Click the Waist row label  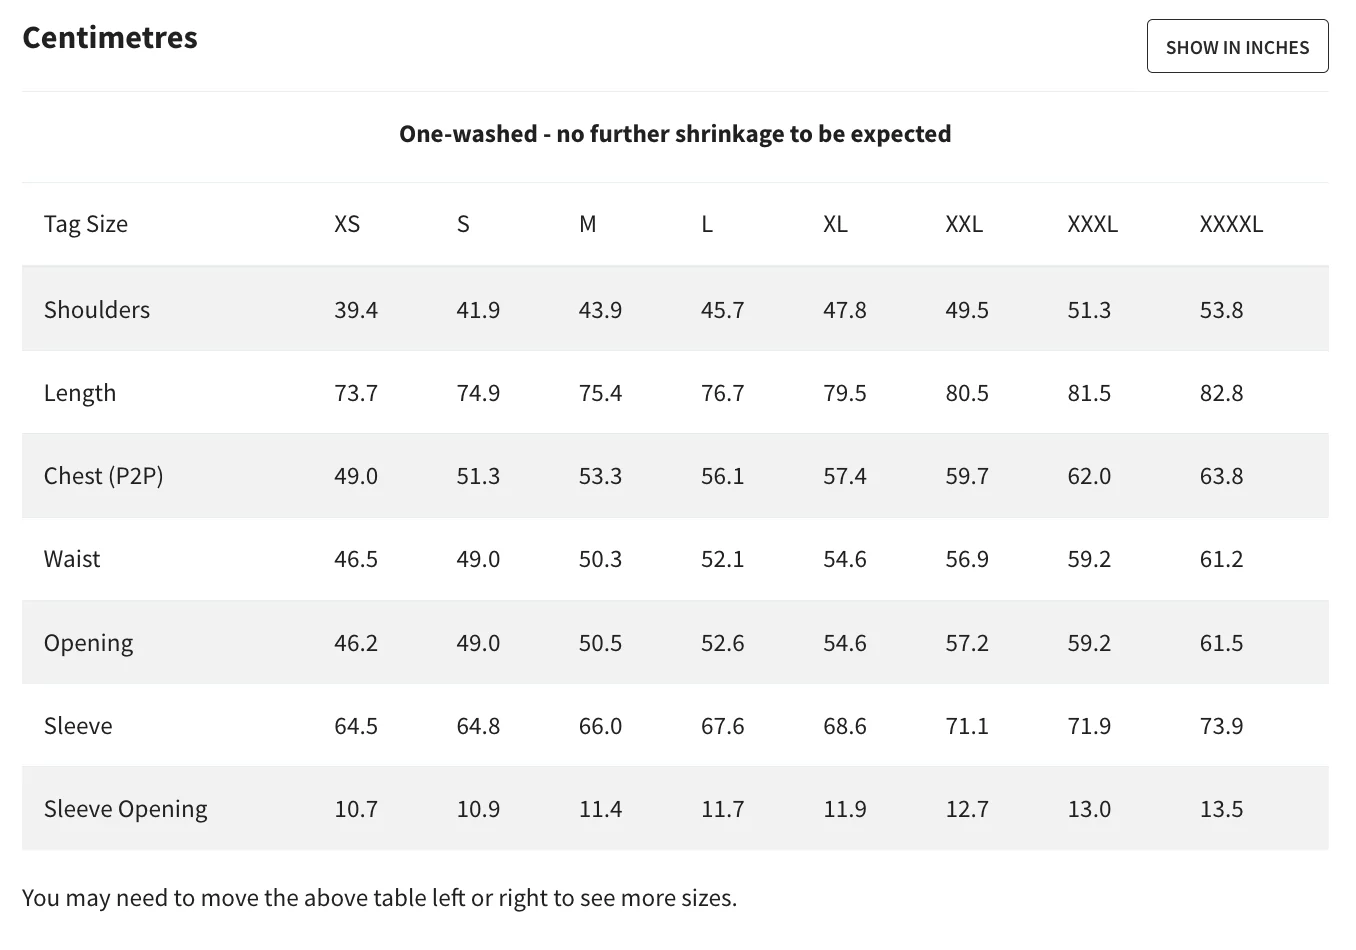coord(72,559)
